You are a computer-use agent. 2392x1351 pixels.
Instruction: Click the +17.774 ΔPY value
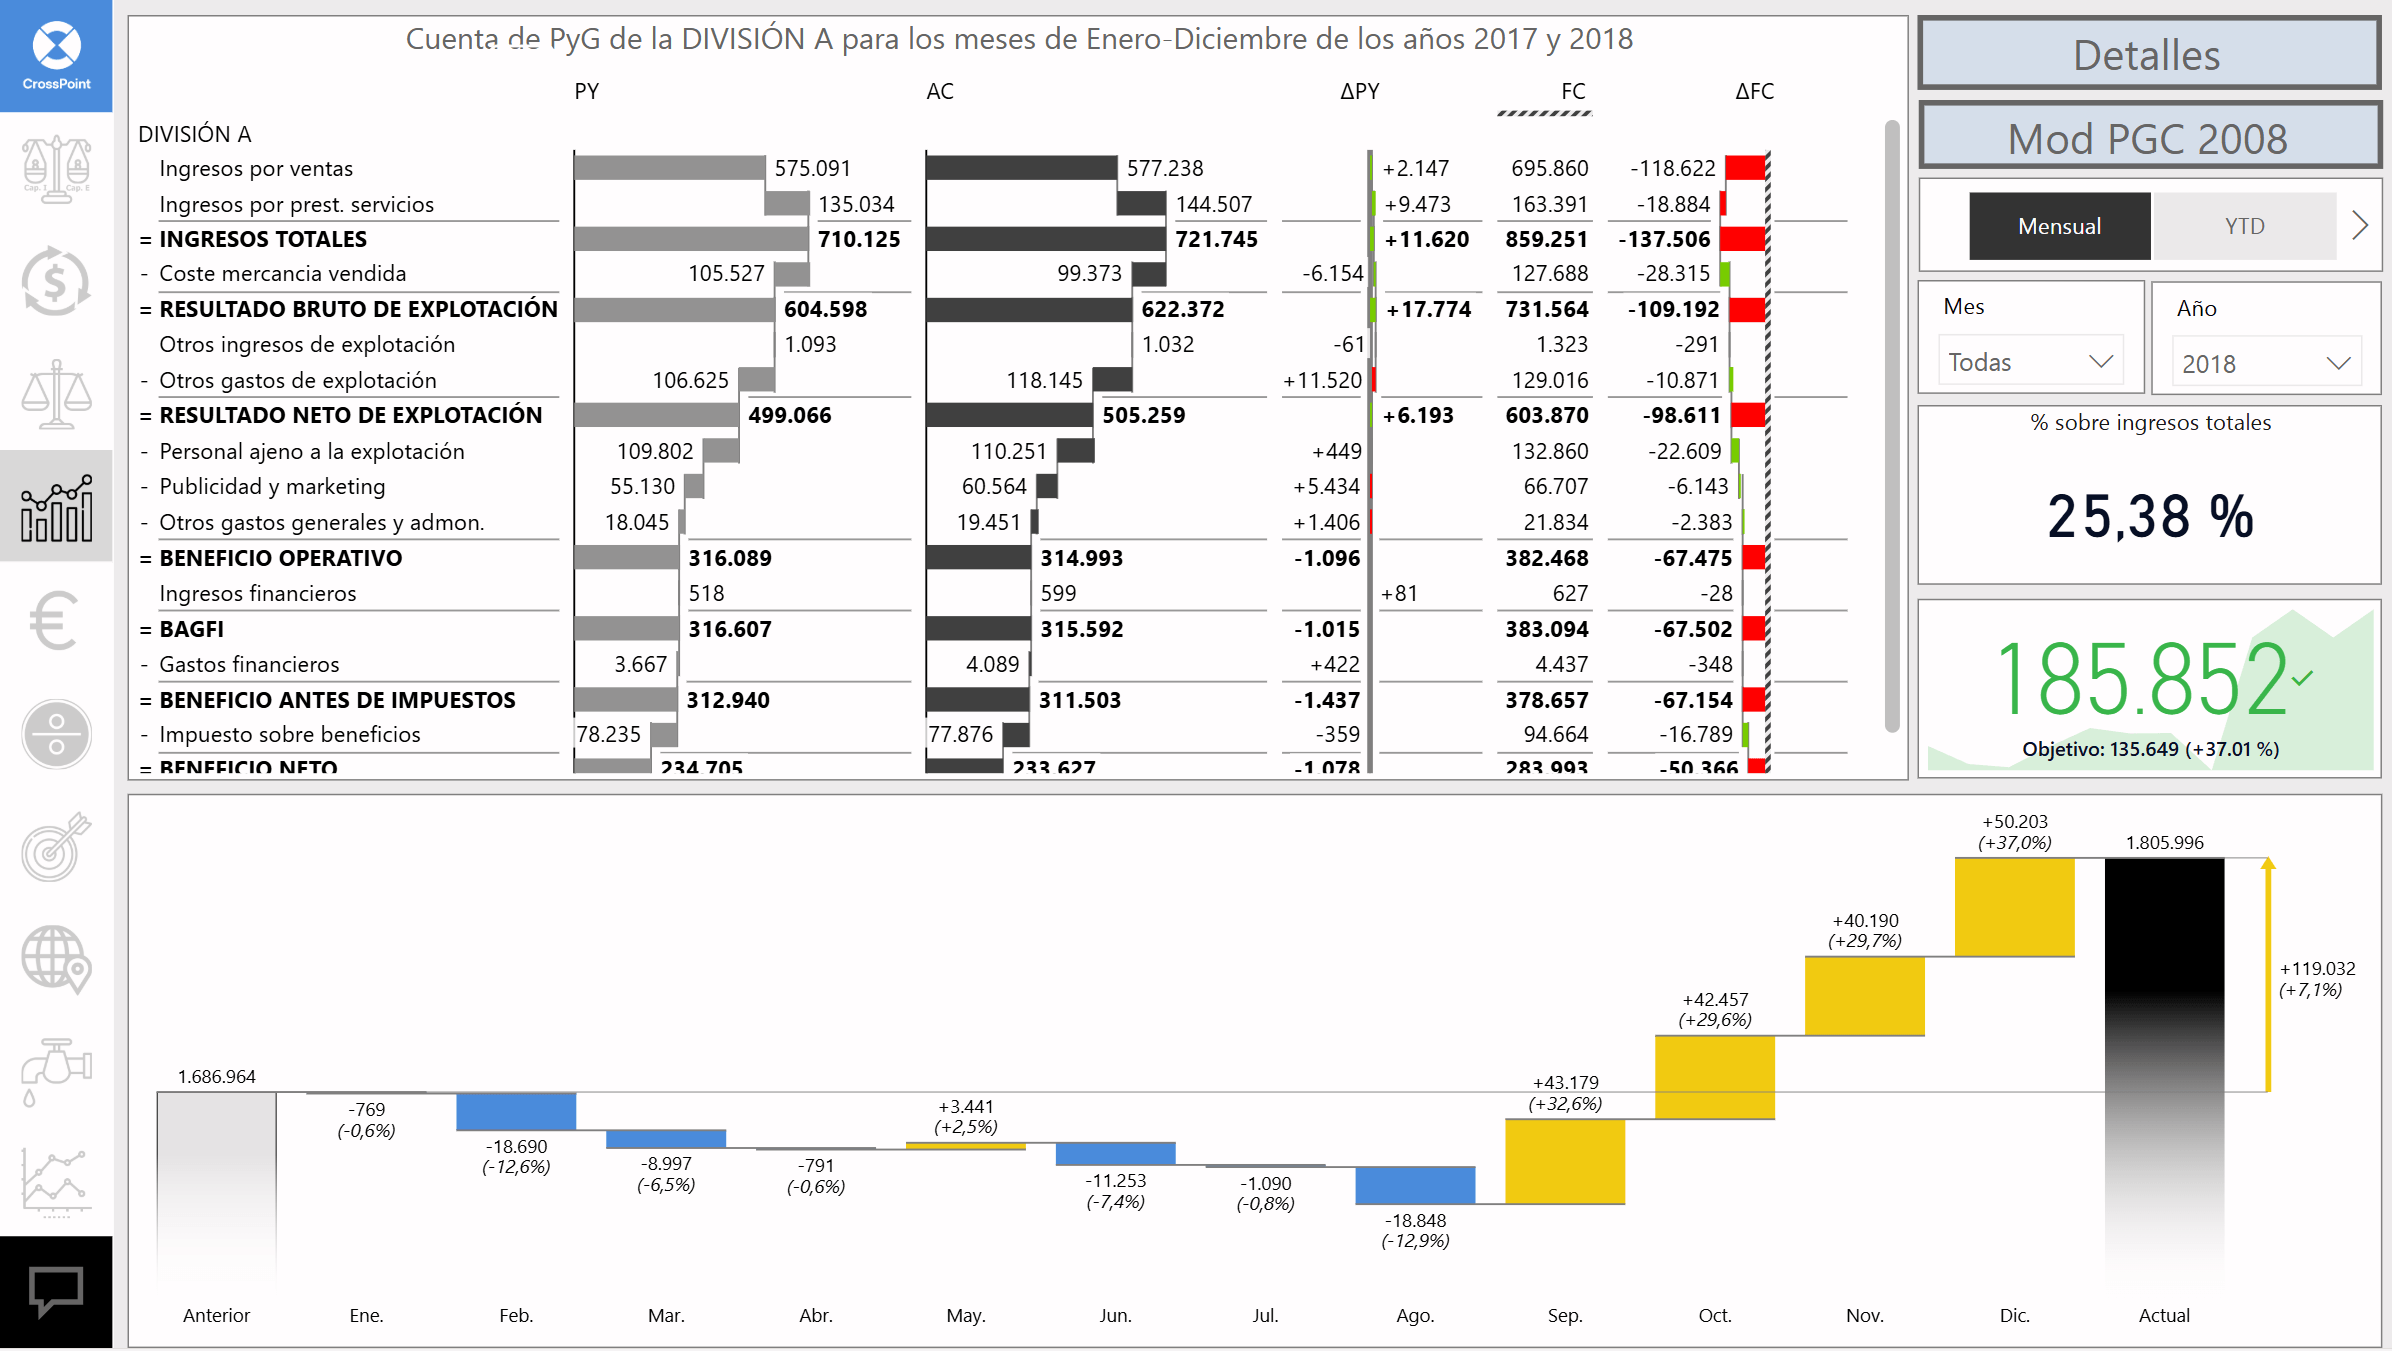(1428, 309)
